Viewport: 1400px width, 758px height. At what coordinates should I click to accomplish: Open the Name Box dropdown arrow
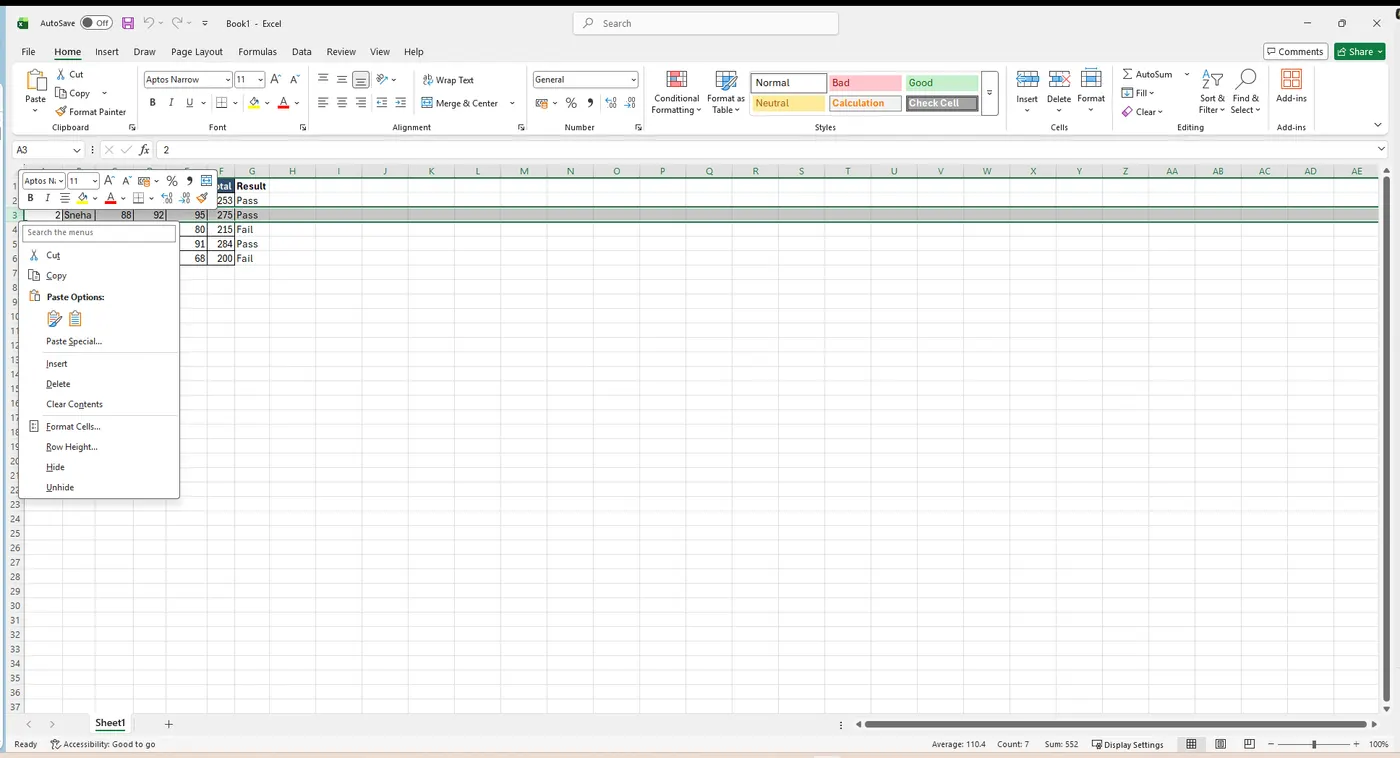click(77, 150)
